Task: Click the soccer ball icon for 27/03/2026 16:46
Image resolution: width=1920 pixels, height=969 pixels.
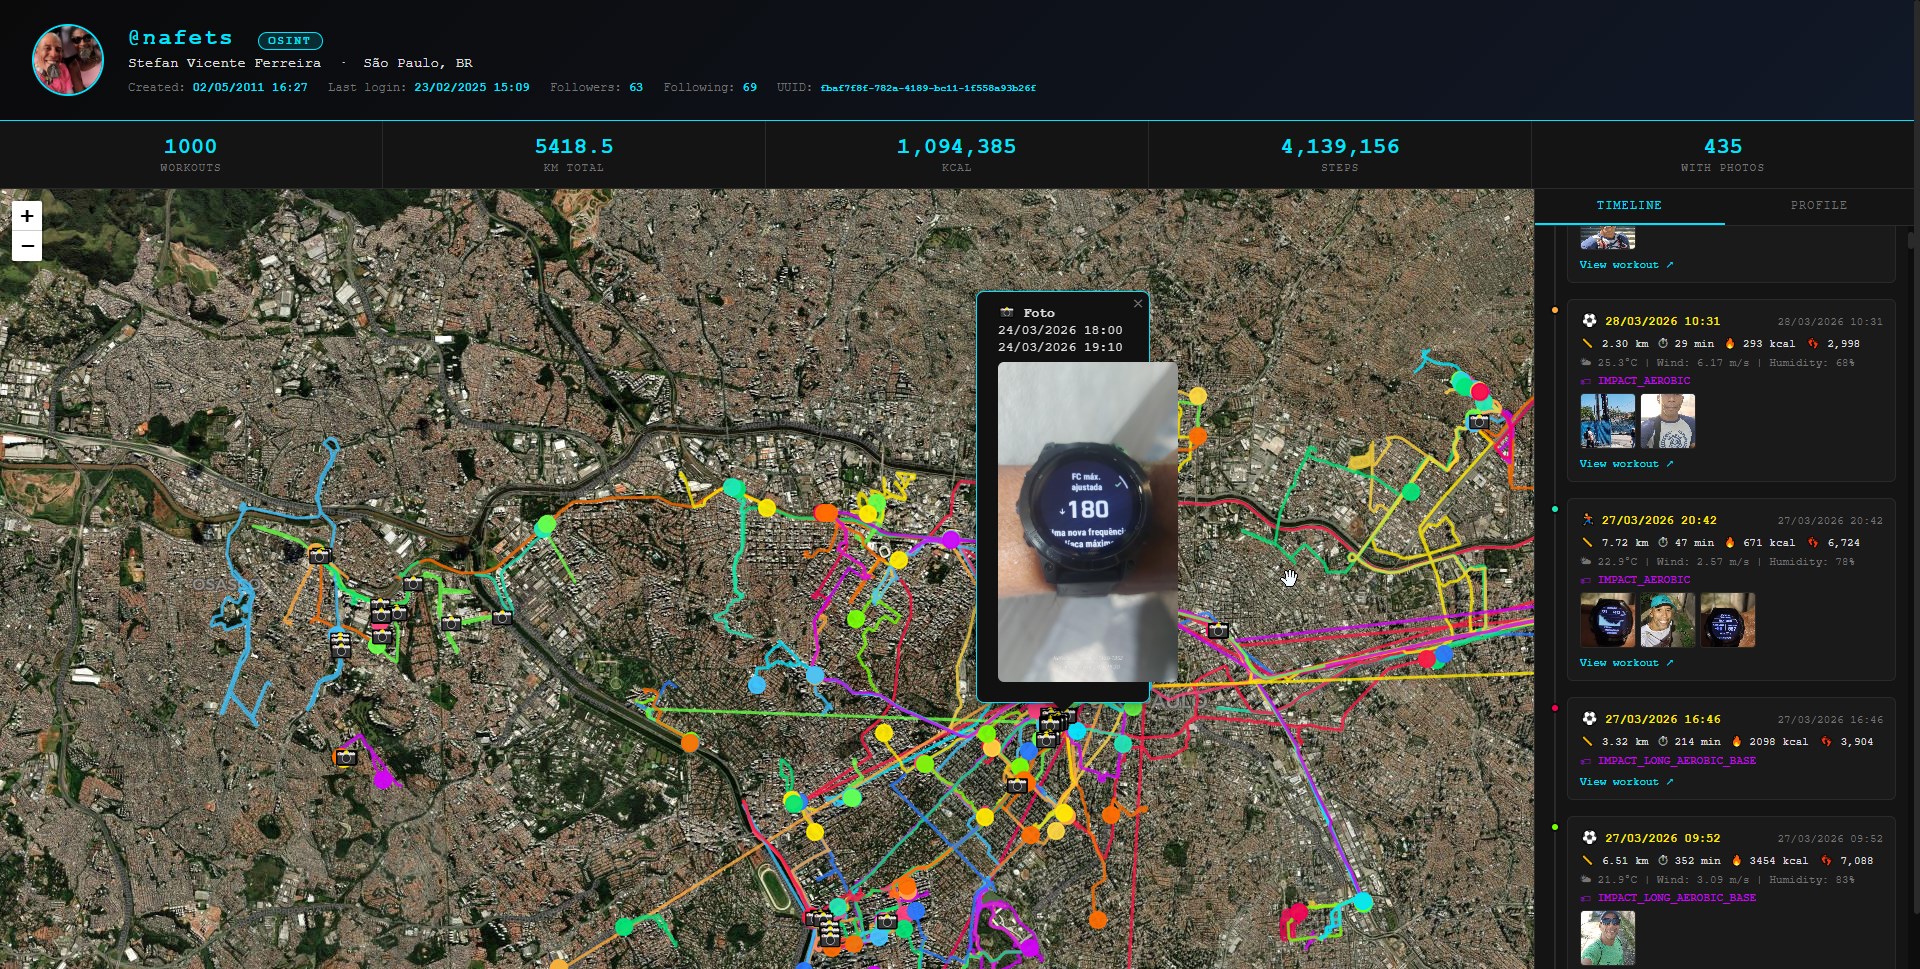Action: (1589, 718)
